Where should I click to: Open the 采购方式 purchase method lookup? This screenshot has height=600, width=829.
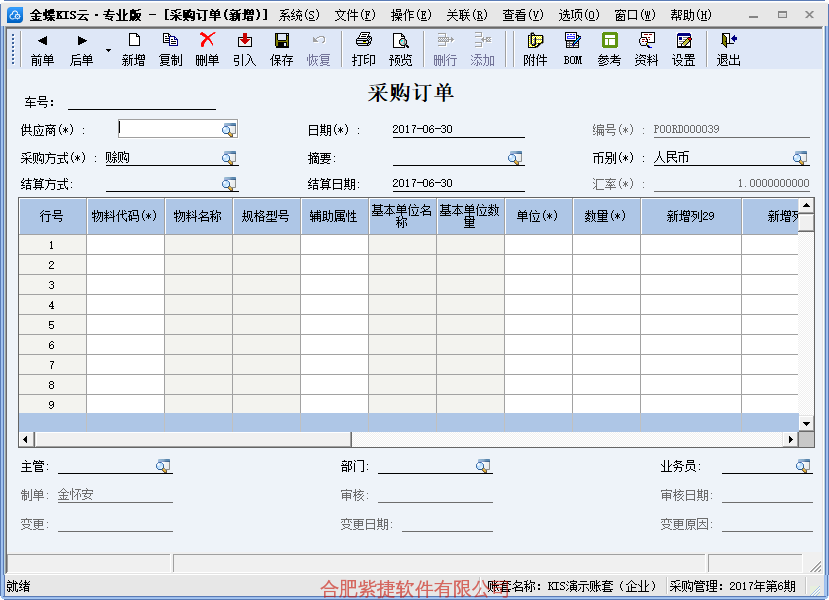pyautogui.click(x=229, y=158)
